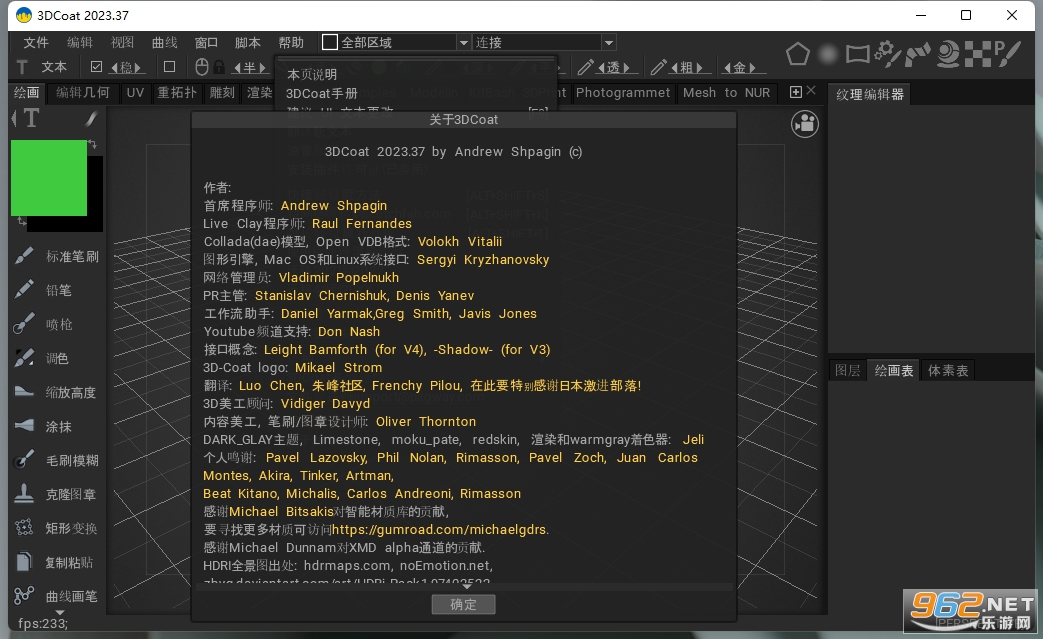Confirm the about dialog with 确定
This screenshot has height=639, width=1043.
pos(463,604)
